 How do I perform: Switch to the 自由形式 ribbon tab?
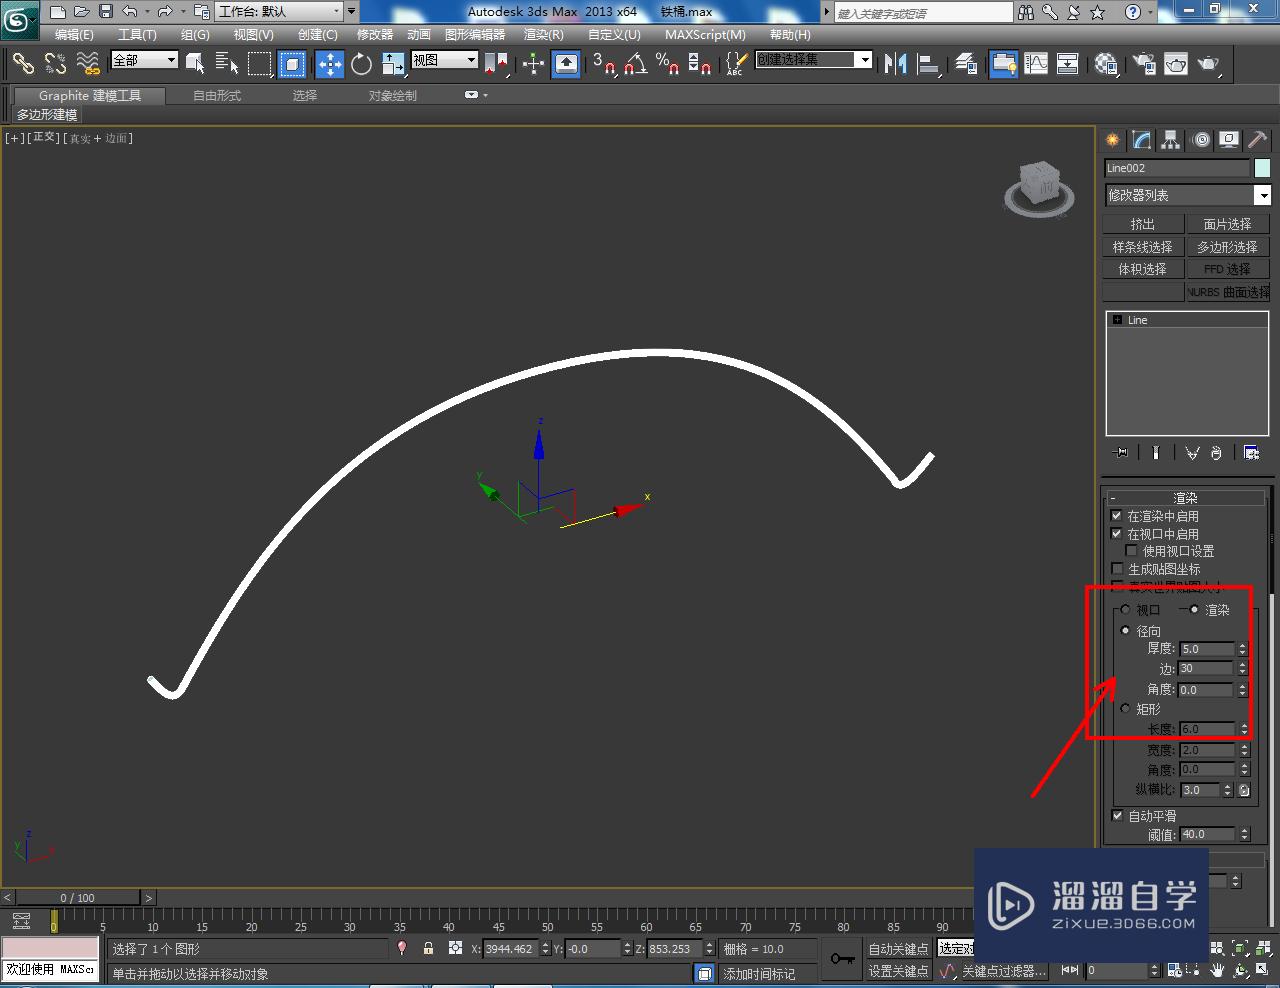217,96
